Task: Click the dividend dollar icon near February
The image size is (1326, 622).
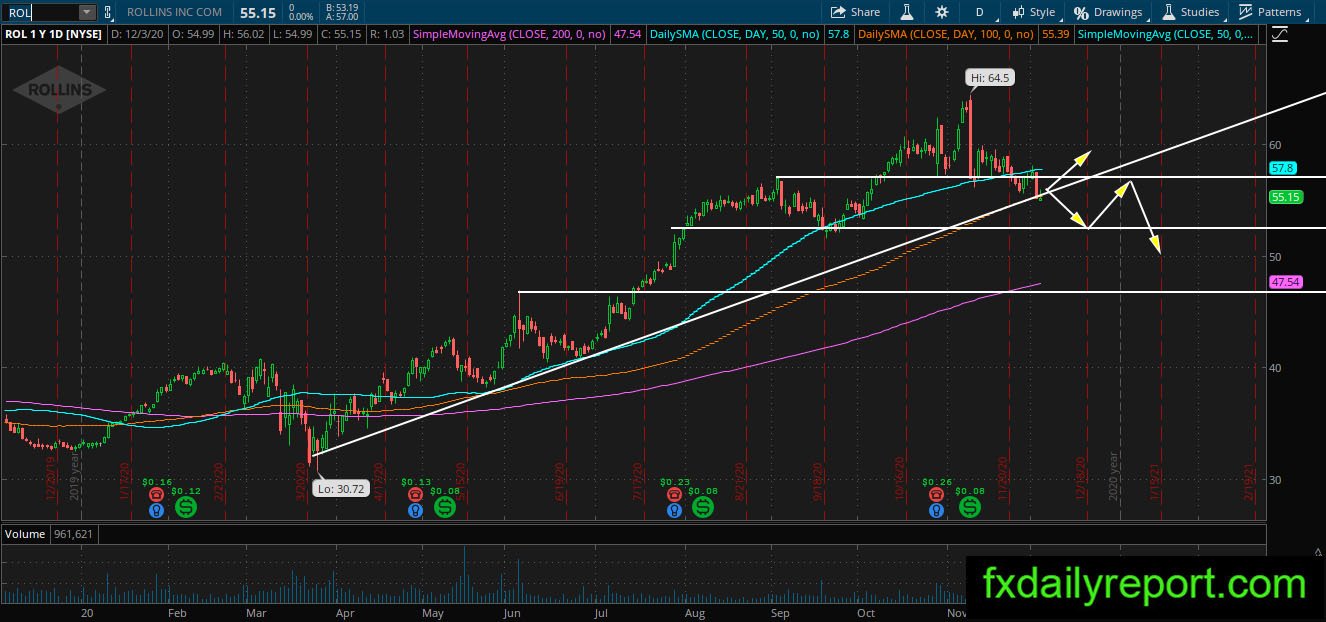Action: pos(187,508)
